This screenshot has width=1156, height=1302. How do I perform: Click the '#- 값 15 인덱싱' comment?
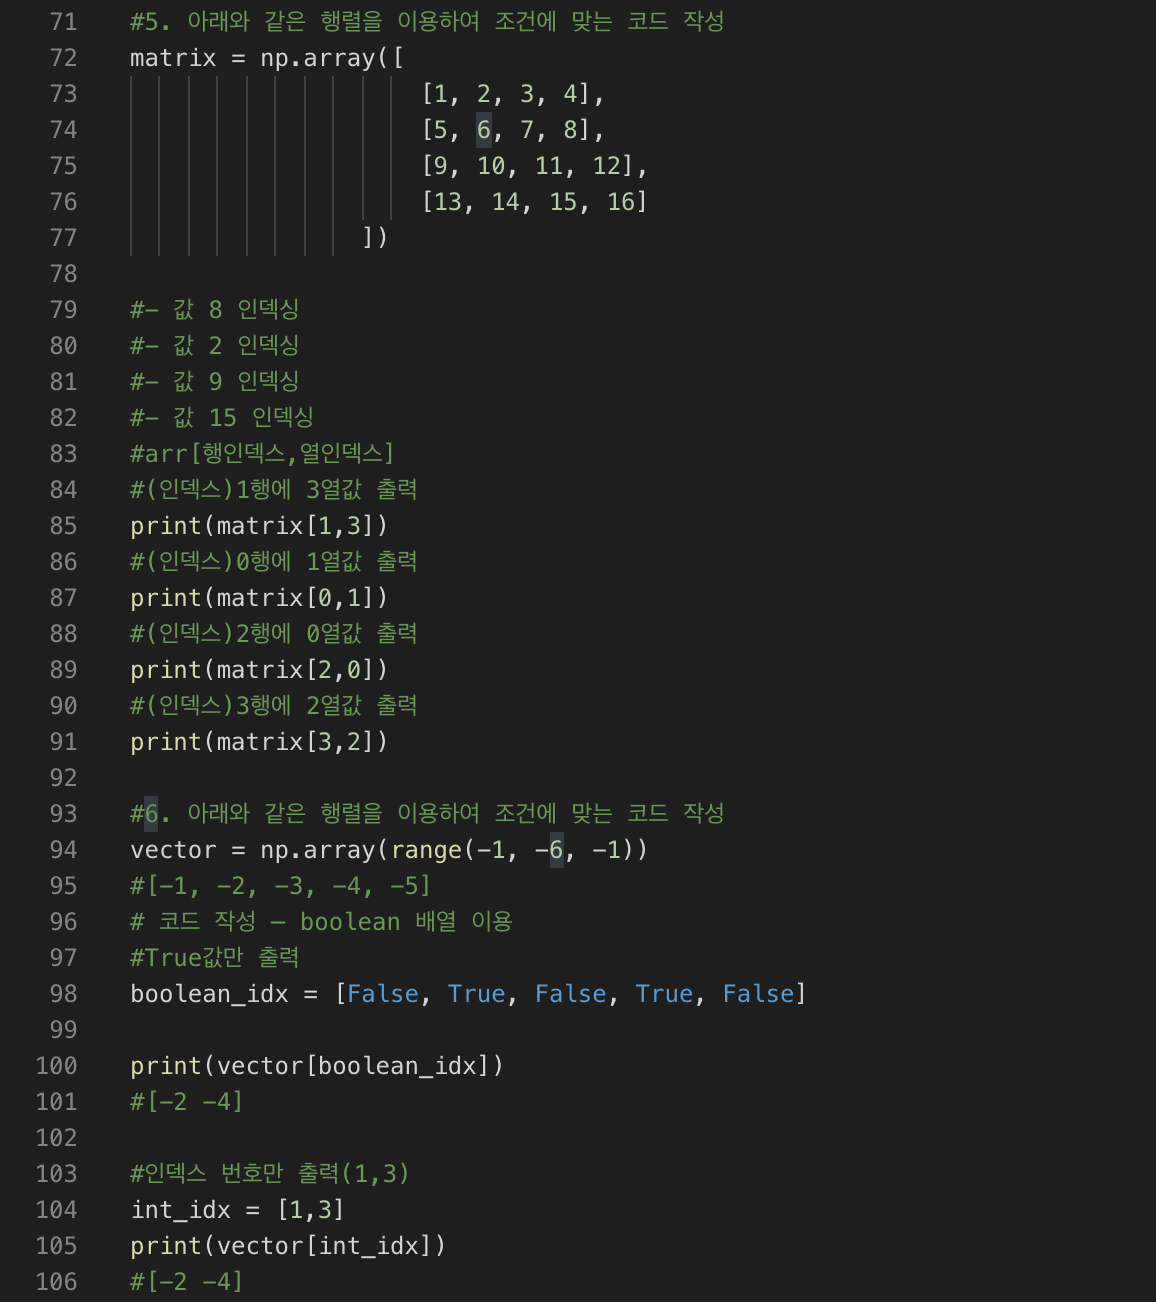pyautogui.click(x=221, y=418)
